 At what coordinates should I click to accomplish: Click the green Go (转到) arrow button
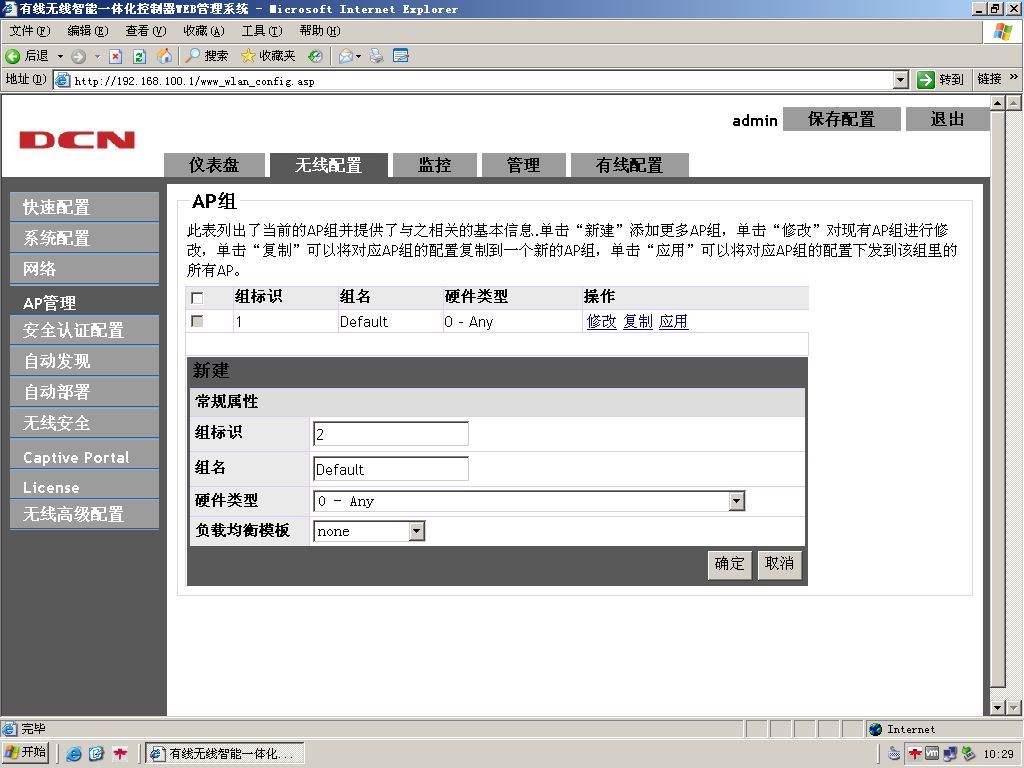(940, 80)
